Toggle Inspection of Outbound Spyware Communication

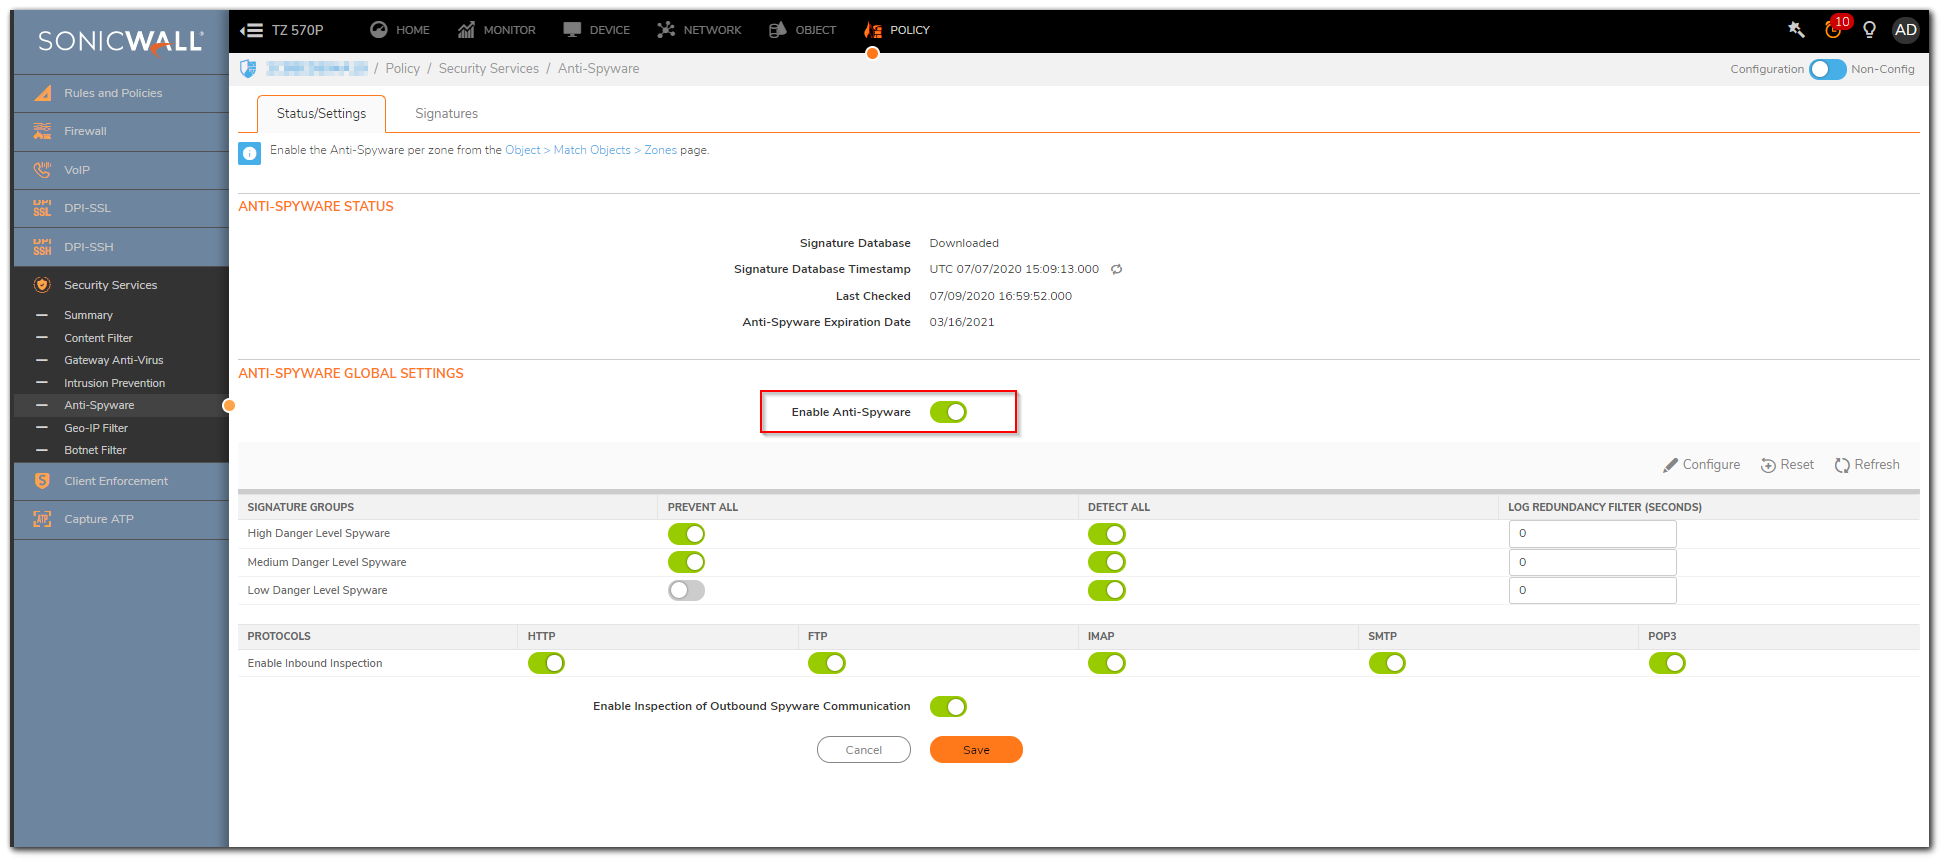[948, 707]
